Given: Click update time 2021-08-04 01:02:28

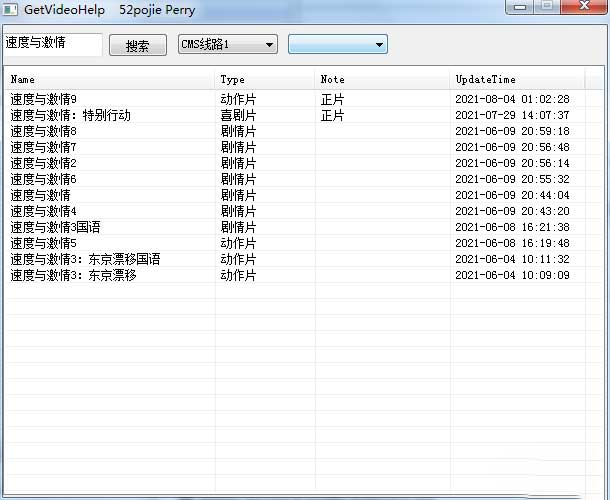Looking at the screenshot, I should [512, 99].
